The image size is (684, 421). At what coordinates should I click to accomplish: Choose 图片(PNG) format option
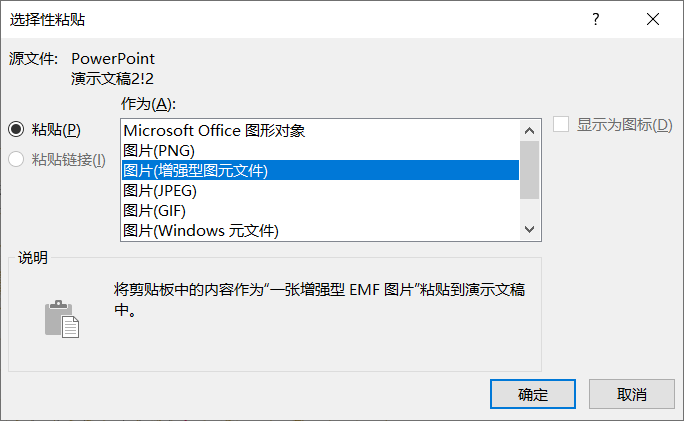(x=320, y=151)
